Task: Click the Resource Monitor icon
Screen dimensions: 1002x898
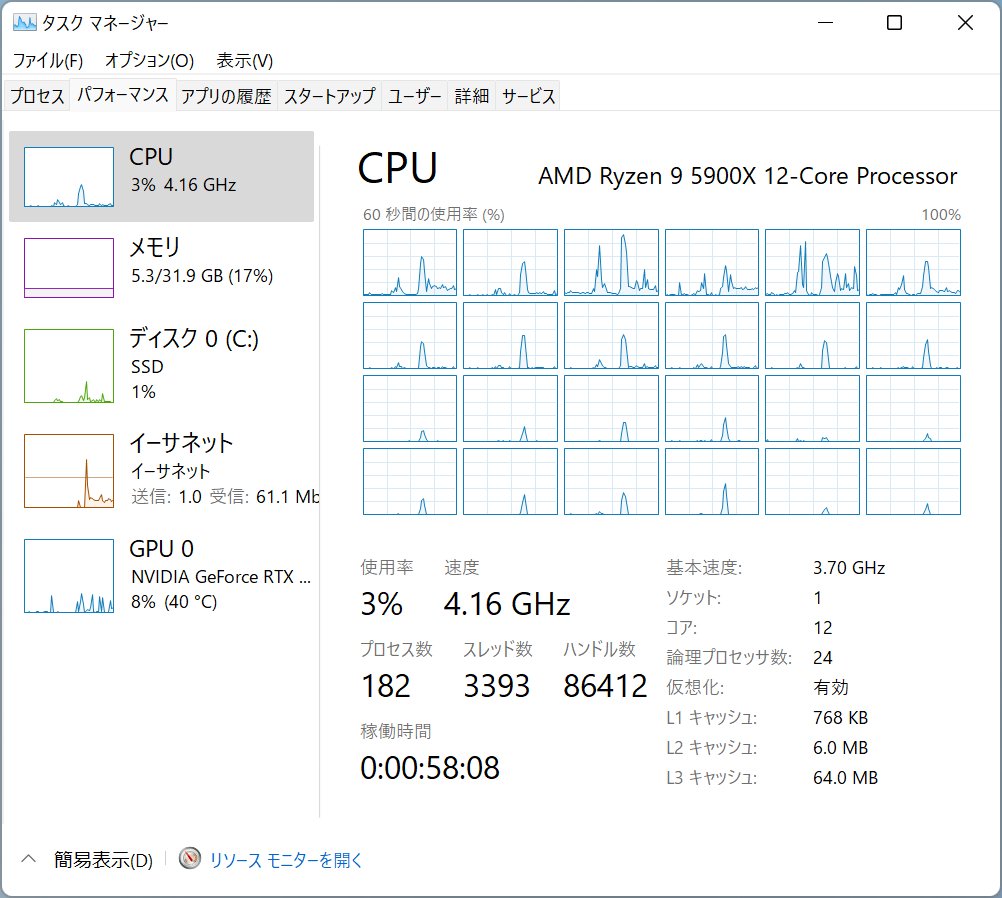Action: pyautogui.click(x=190, y=859)
